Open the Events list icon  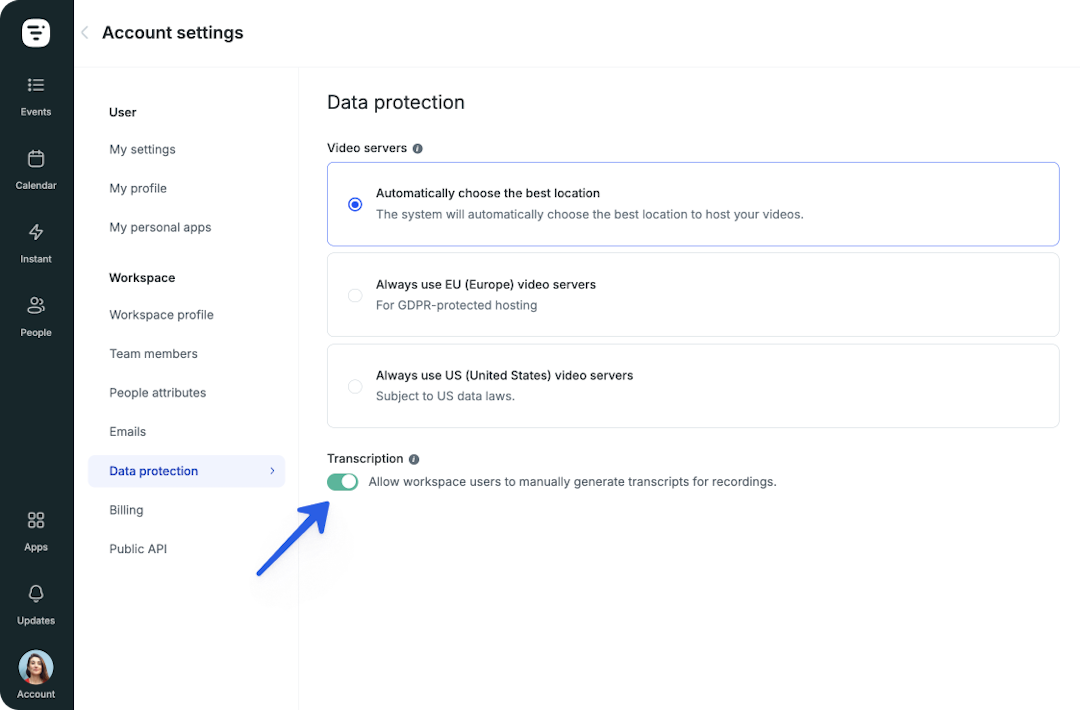point(36,85)
